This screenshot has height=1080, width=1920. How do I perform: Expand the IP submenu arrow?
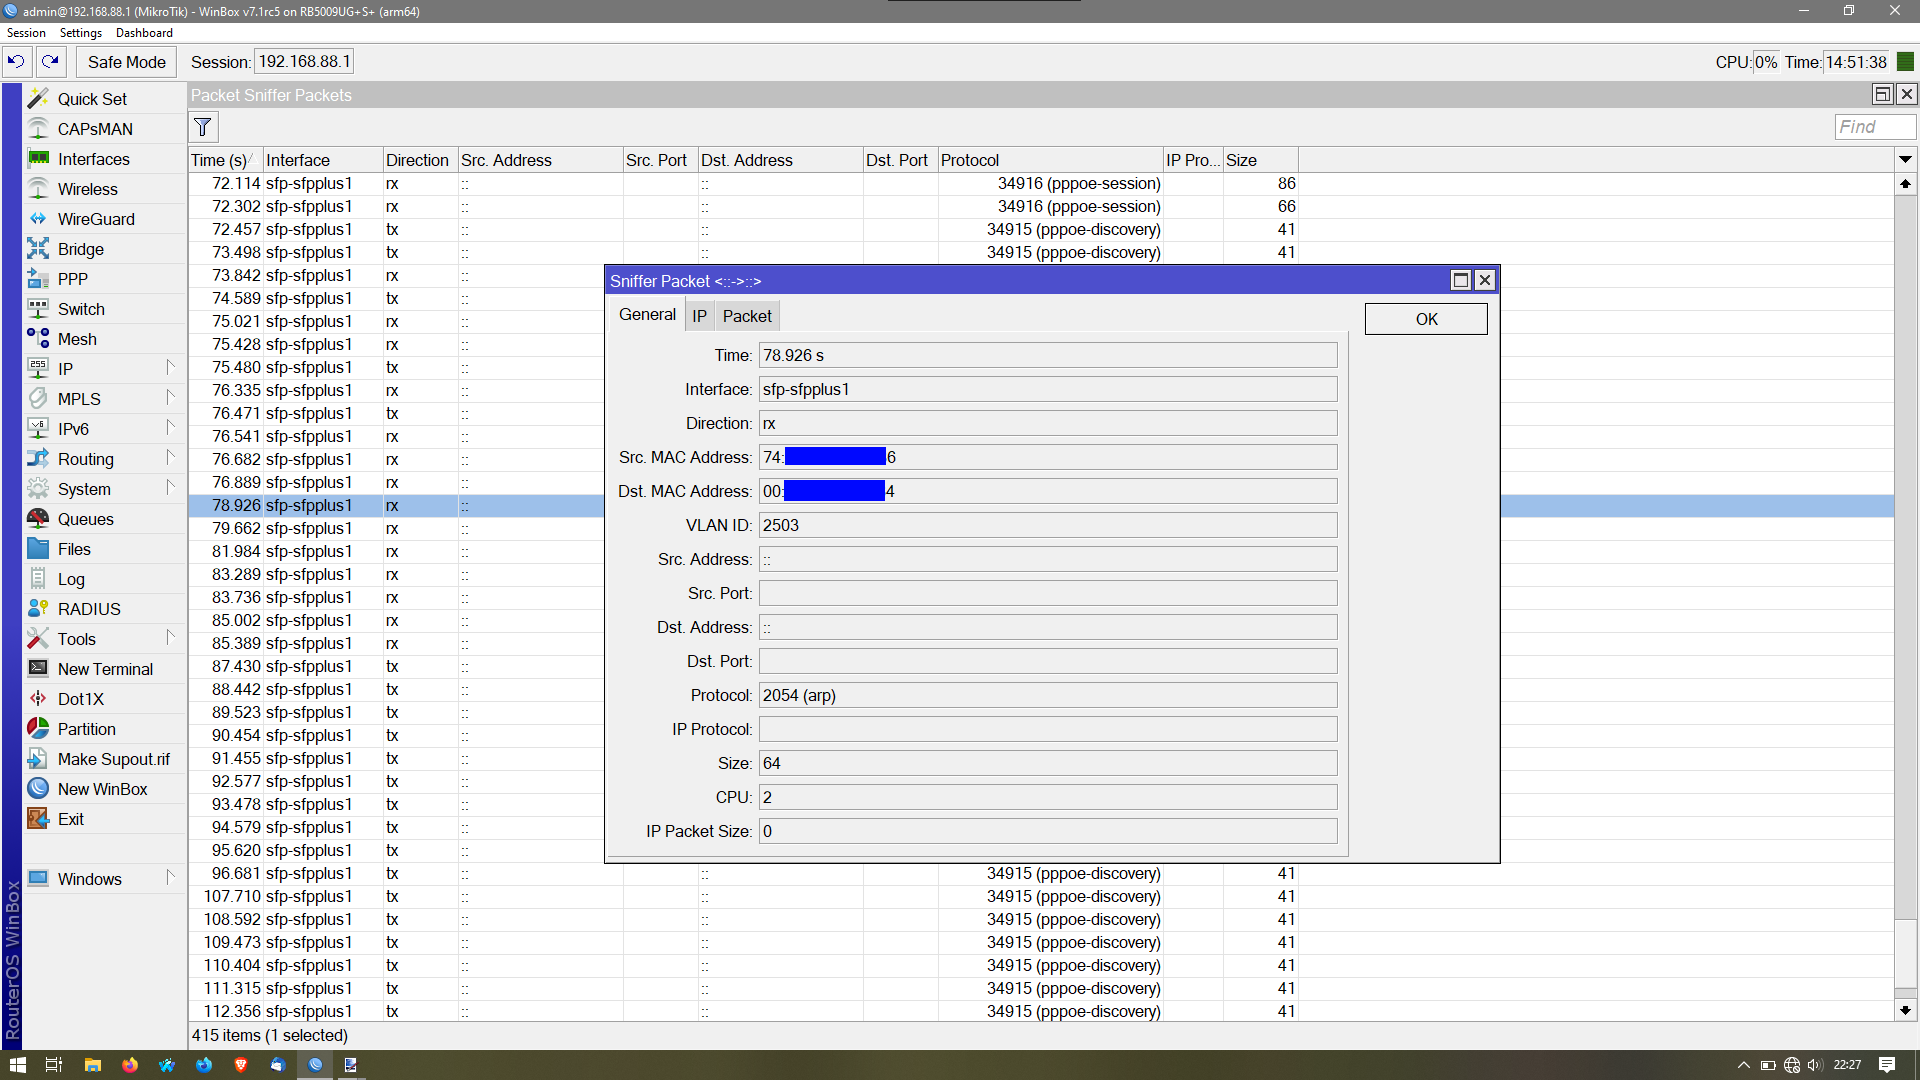tap(170, 368)
